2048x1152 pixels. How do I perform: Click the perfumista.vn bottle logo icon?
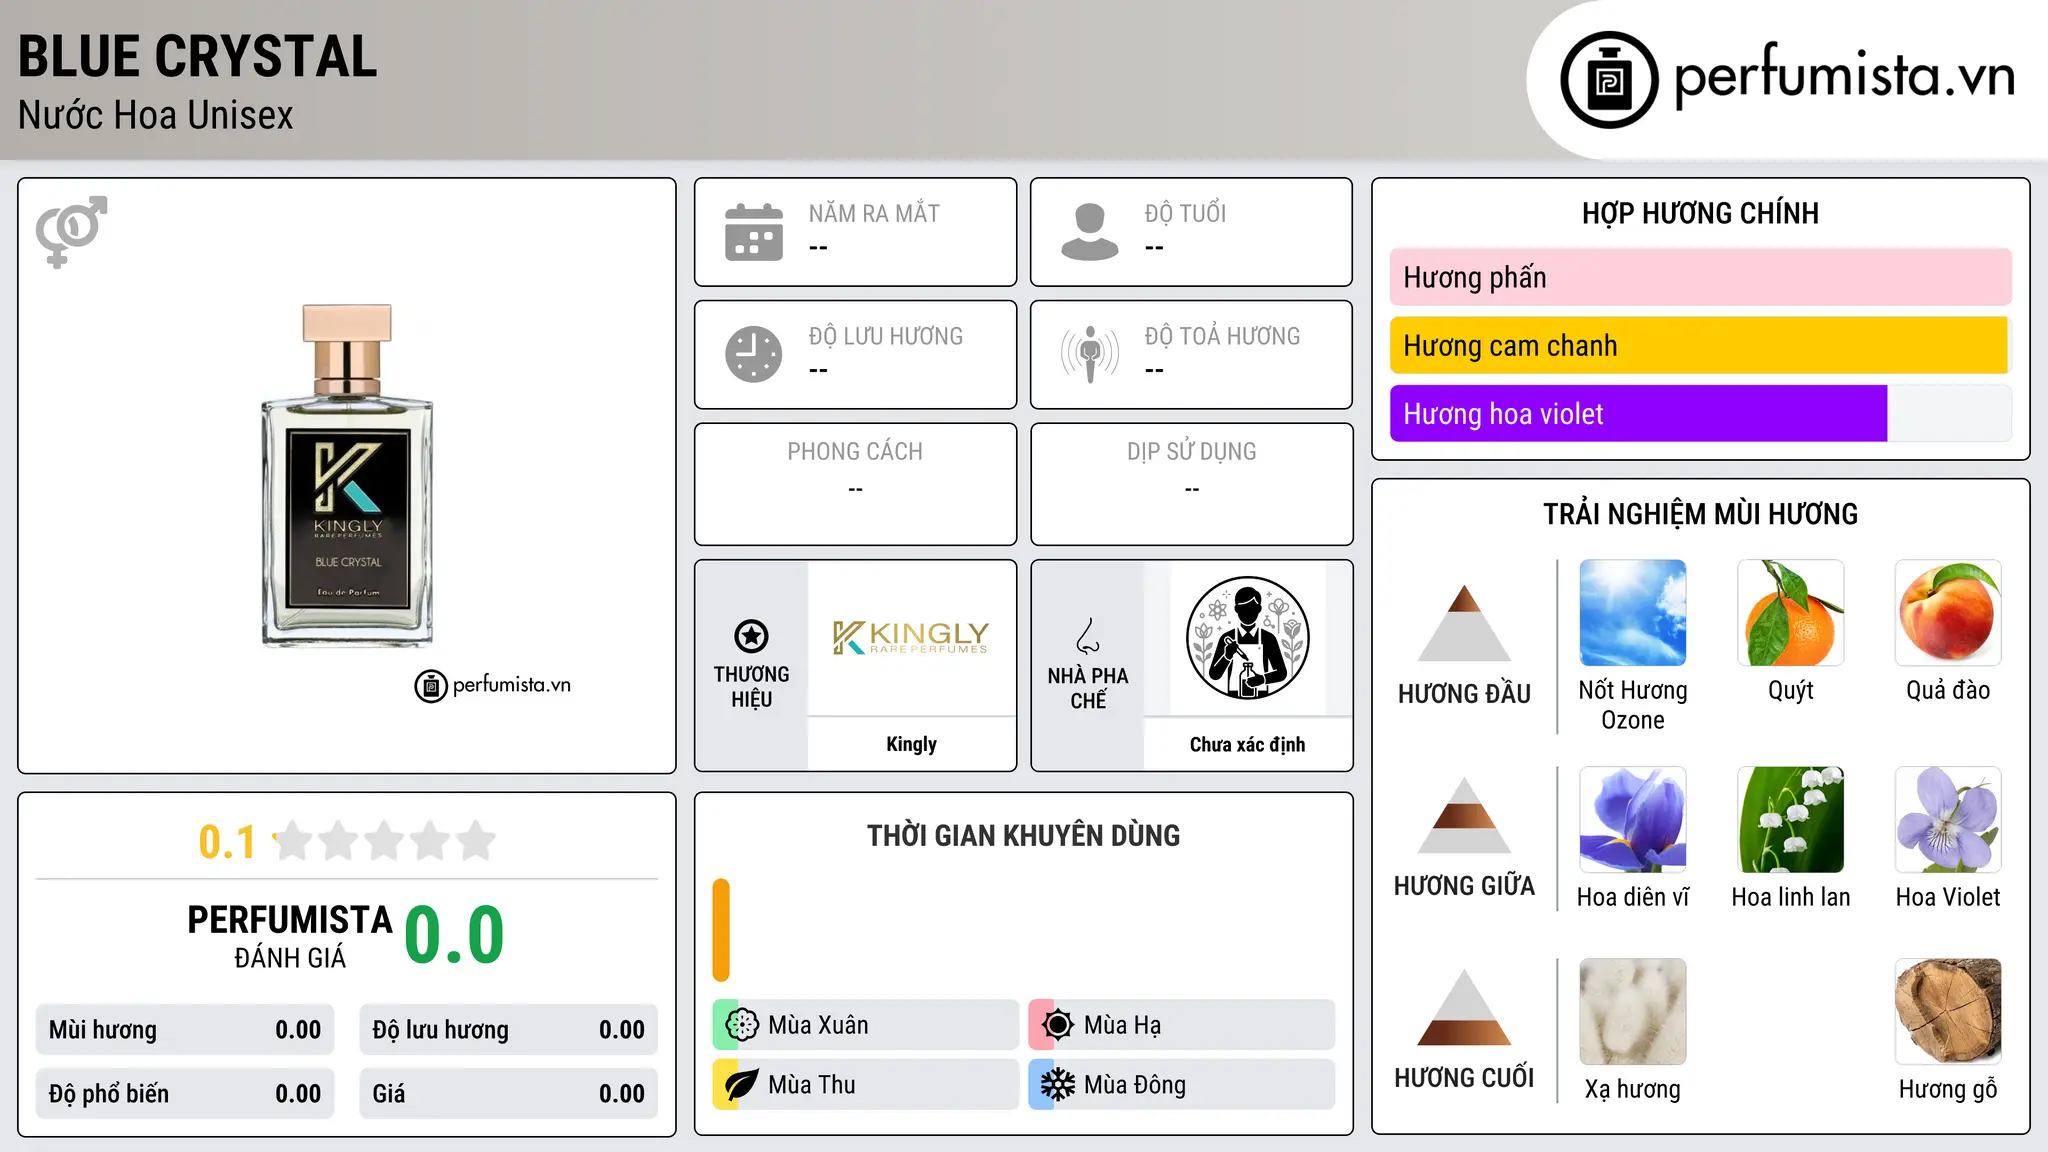1609,80
